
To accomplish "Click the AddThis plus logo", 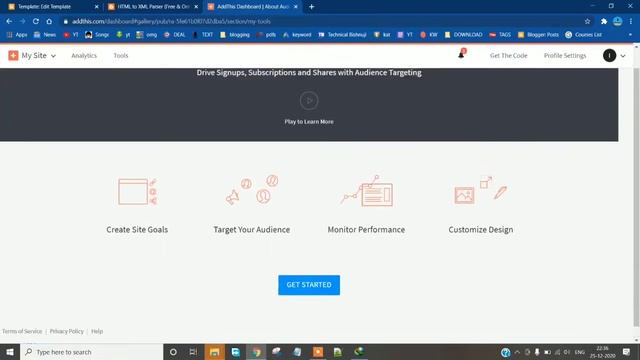I will coord(13,56).
